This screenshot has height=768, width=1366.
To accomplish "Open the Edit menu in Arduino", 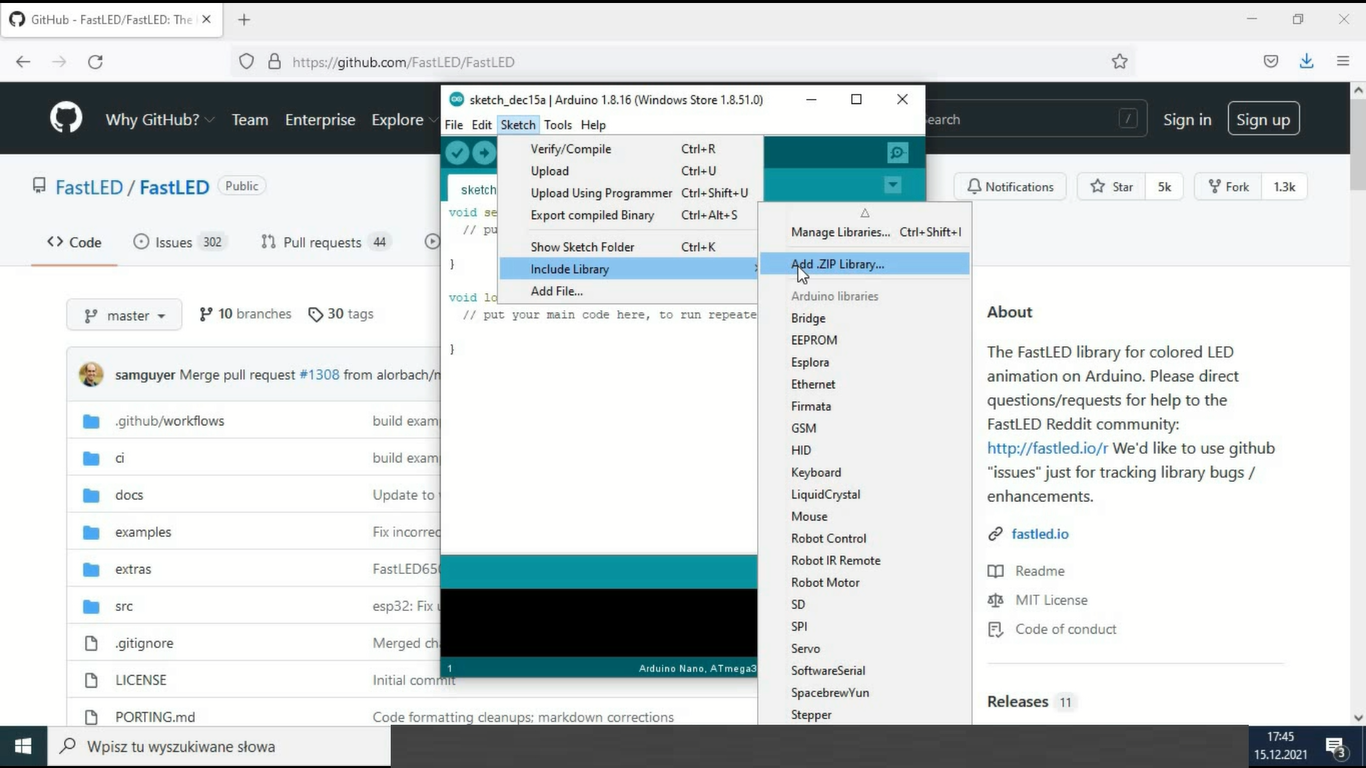I will (482, 125).
